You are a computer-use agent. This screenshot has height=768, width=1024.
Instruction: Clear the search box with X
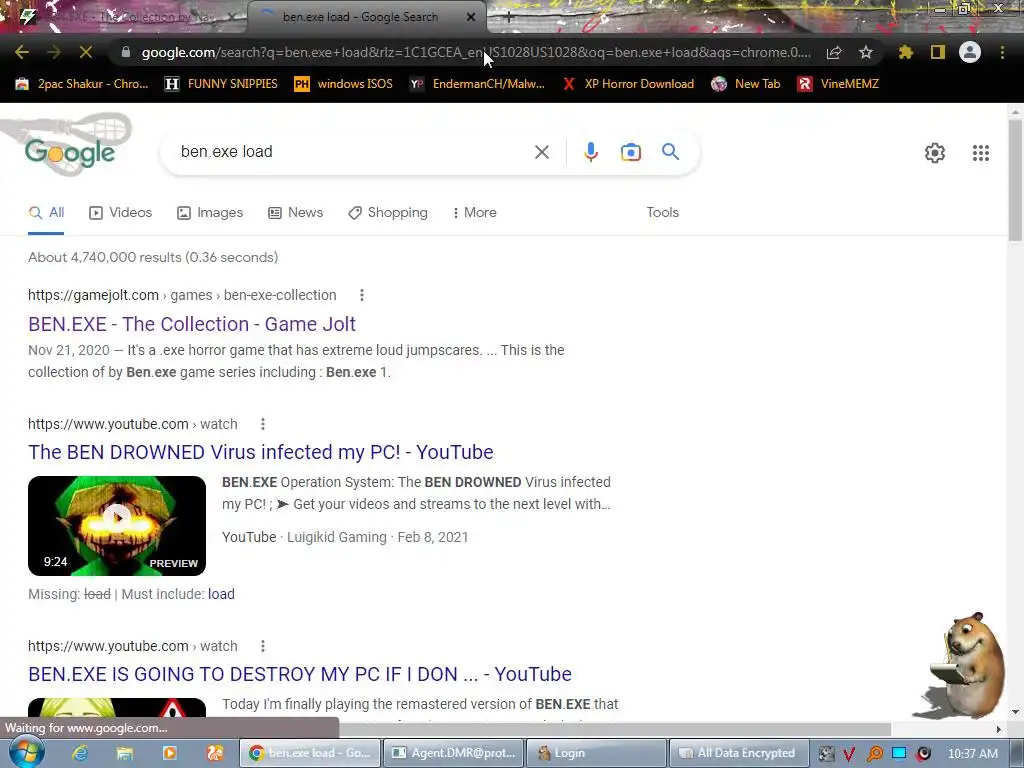point(541,152)
